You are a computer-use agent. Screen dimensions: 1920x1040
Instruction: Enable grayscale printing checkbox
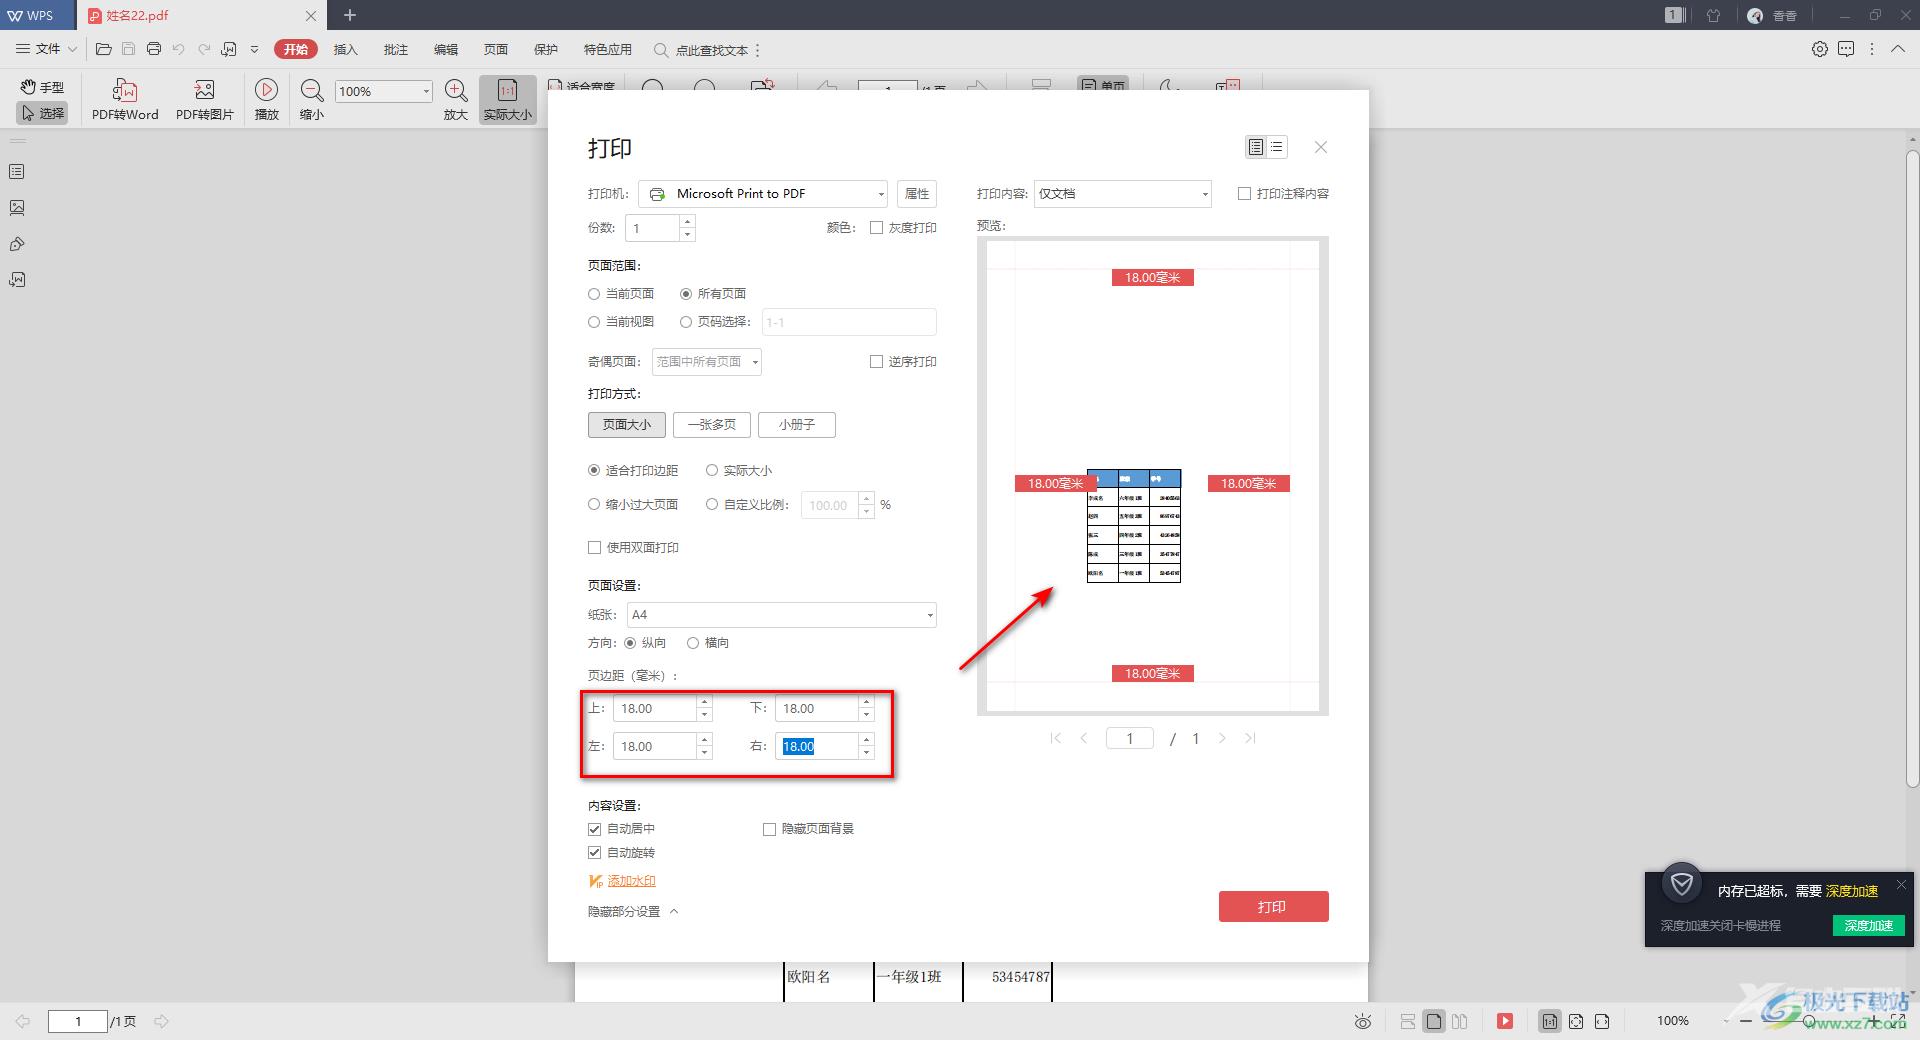(x=876, y=228)
